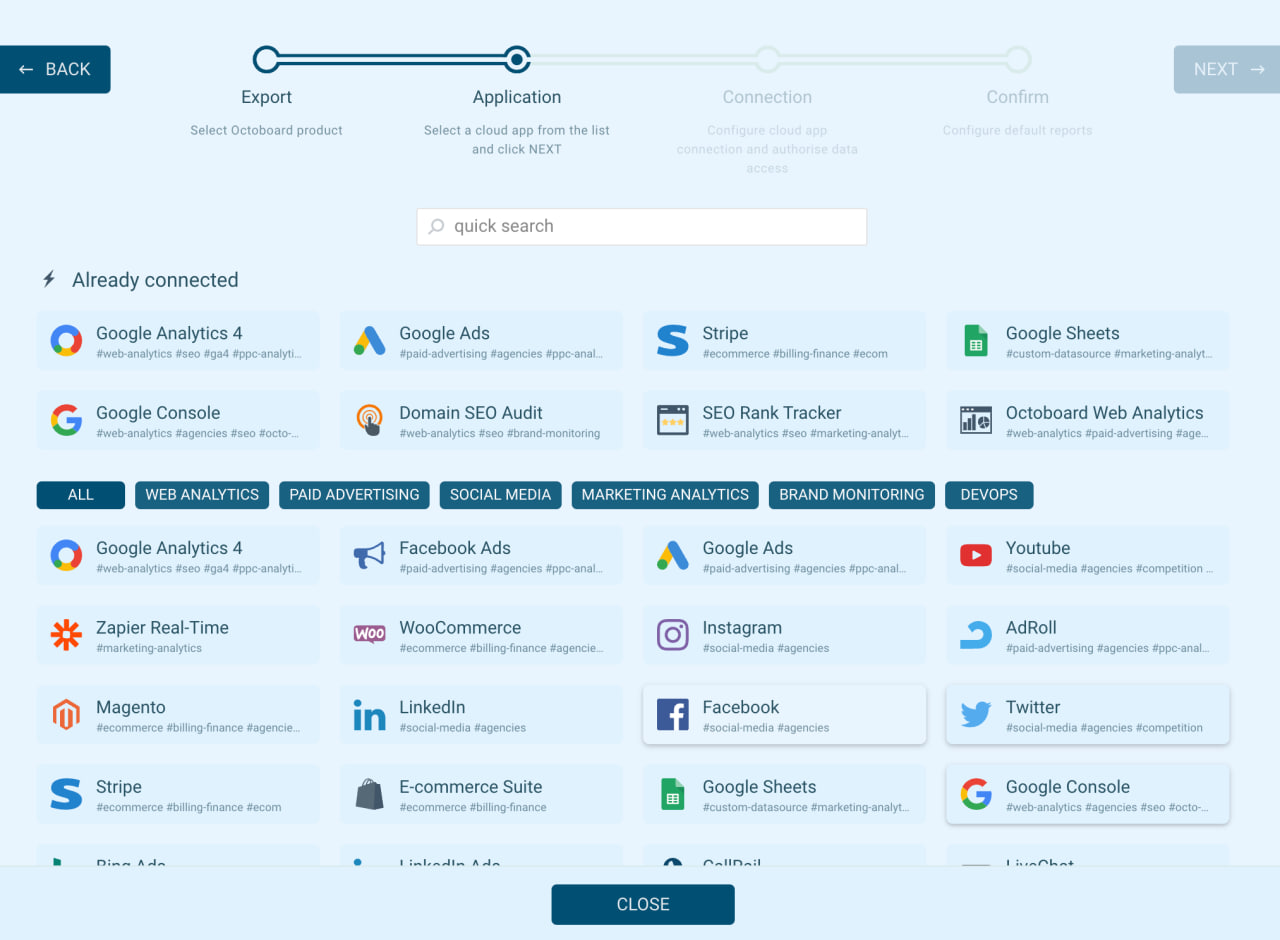Image resolution: width=1280 pixels, height=940 pixels.
Task: Filter apps by BRAND MONITORING
Action: click(x=852, y=495)
